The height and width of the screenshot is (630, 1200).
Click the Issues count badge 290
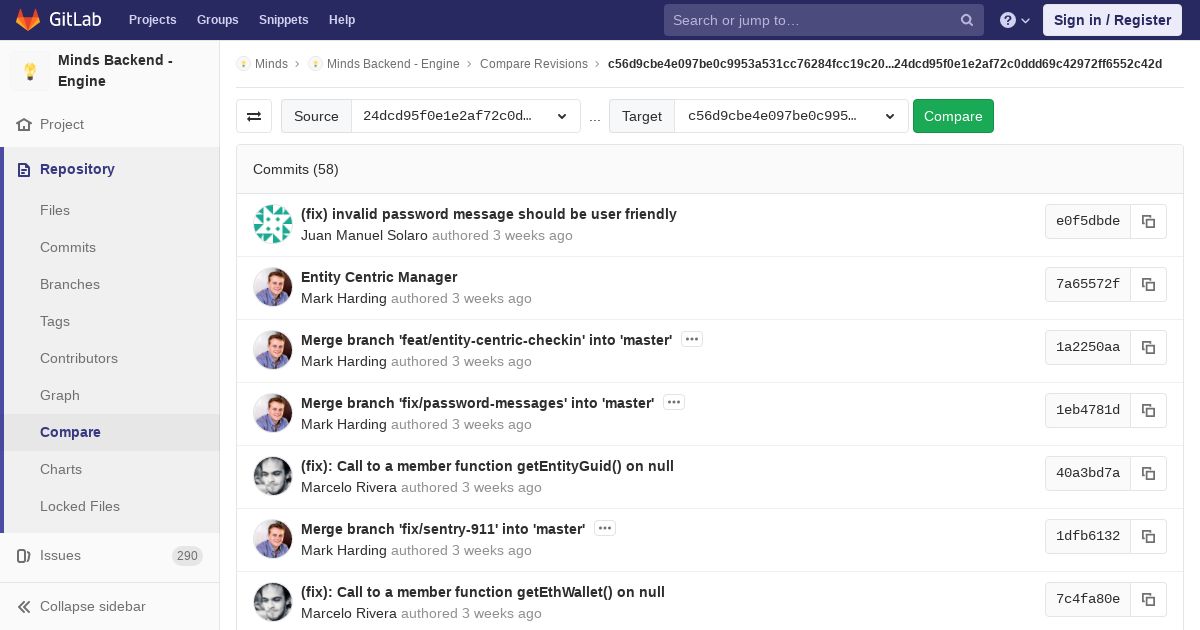(x=187, y=556)
